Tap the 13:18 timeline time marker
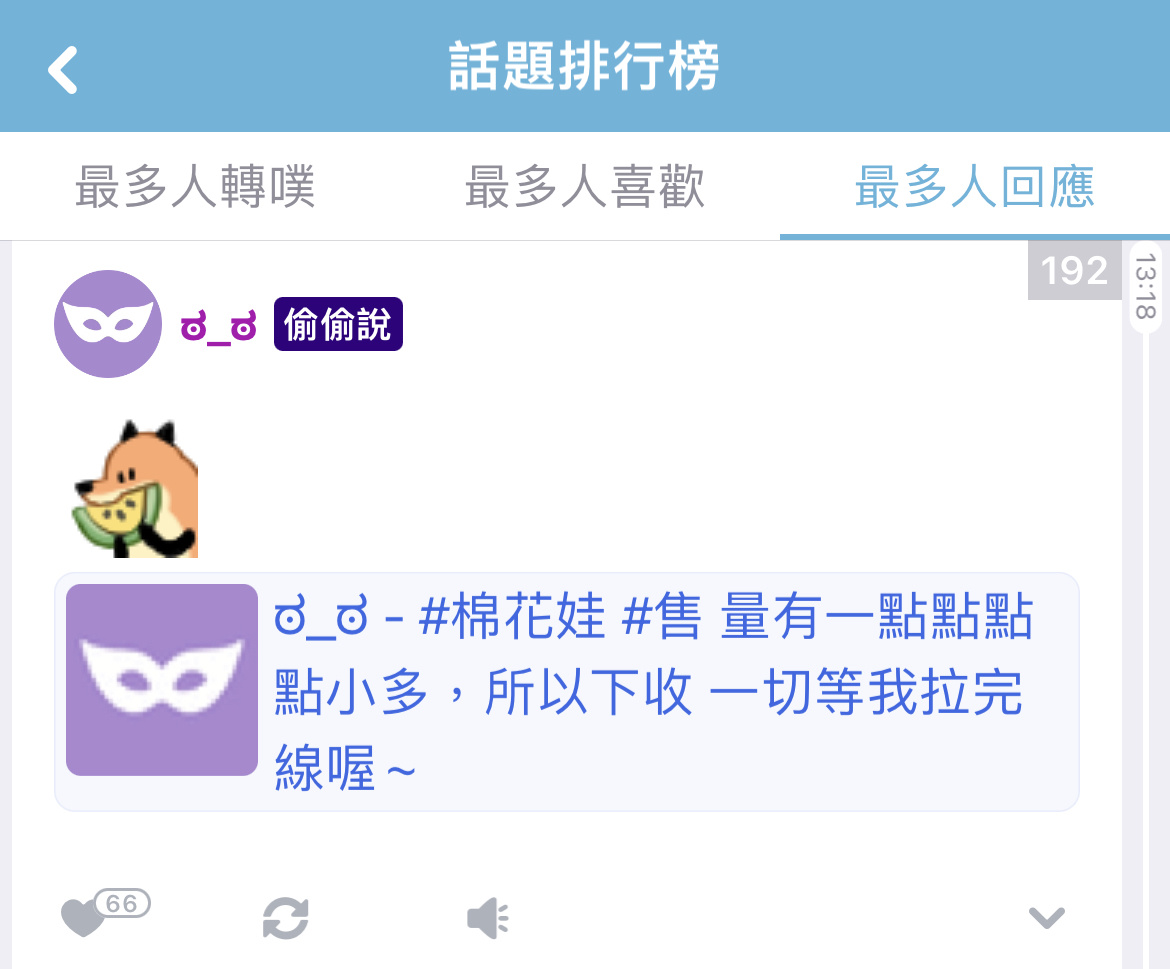 coord(1145,286)
